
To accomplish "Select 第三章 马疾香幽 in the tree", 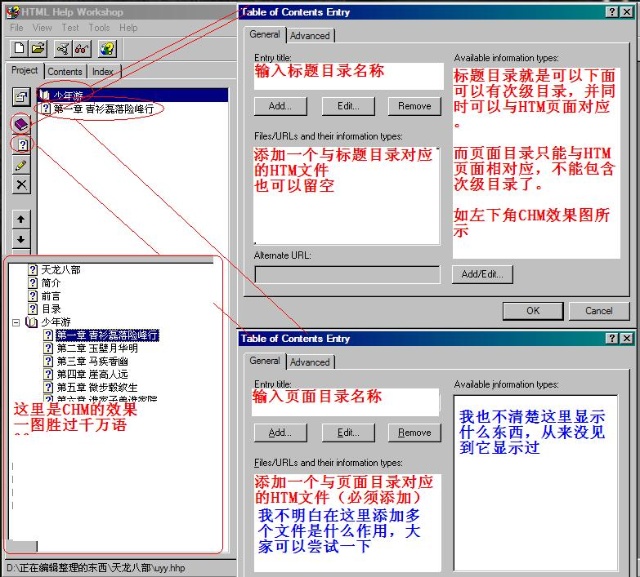I will pyautogui.click(x=97, y=361).
